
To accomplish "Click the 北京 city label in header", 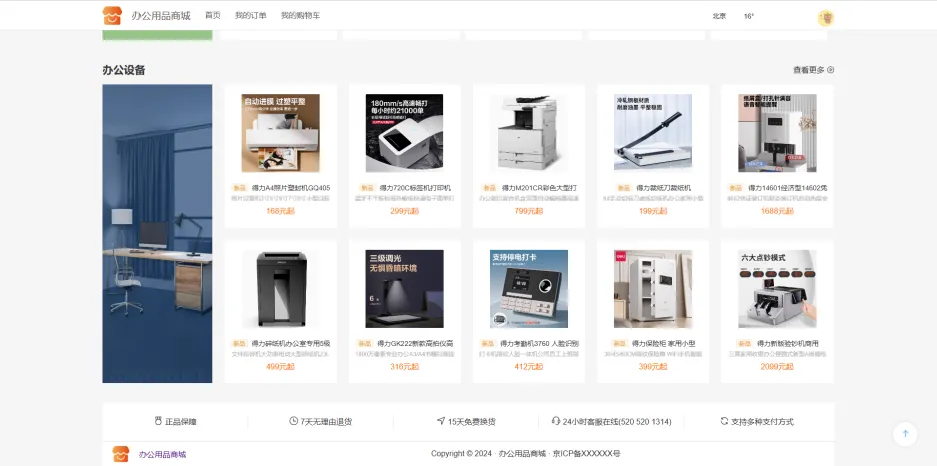I will point(719,16).
